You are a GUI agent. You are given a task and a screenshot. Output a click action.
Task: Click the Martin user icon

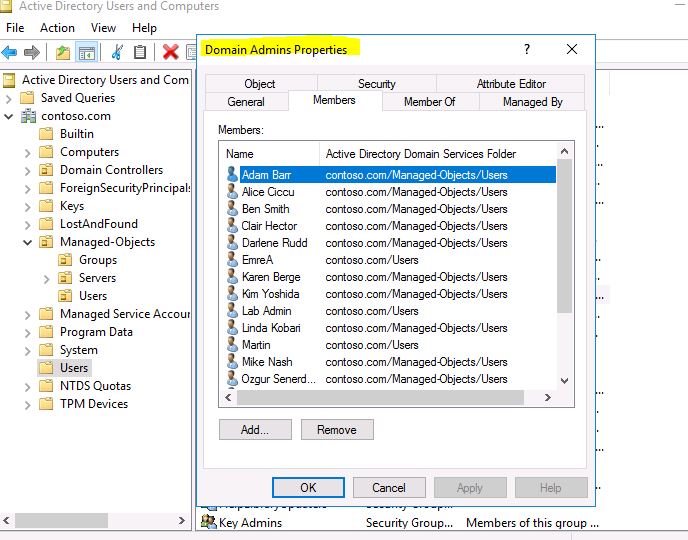point(233,345)
